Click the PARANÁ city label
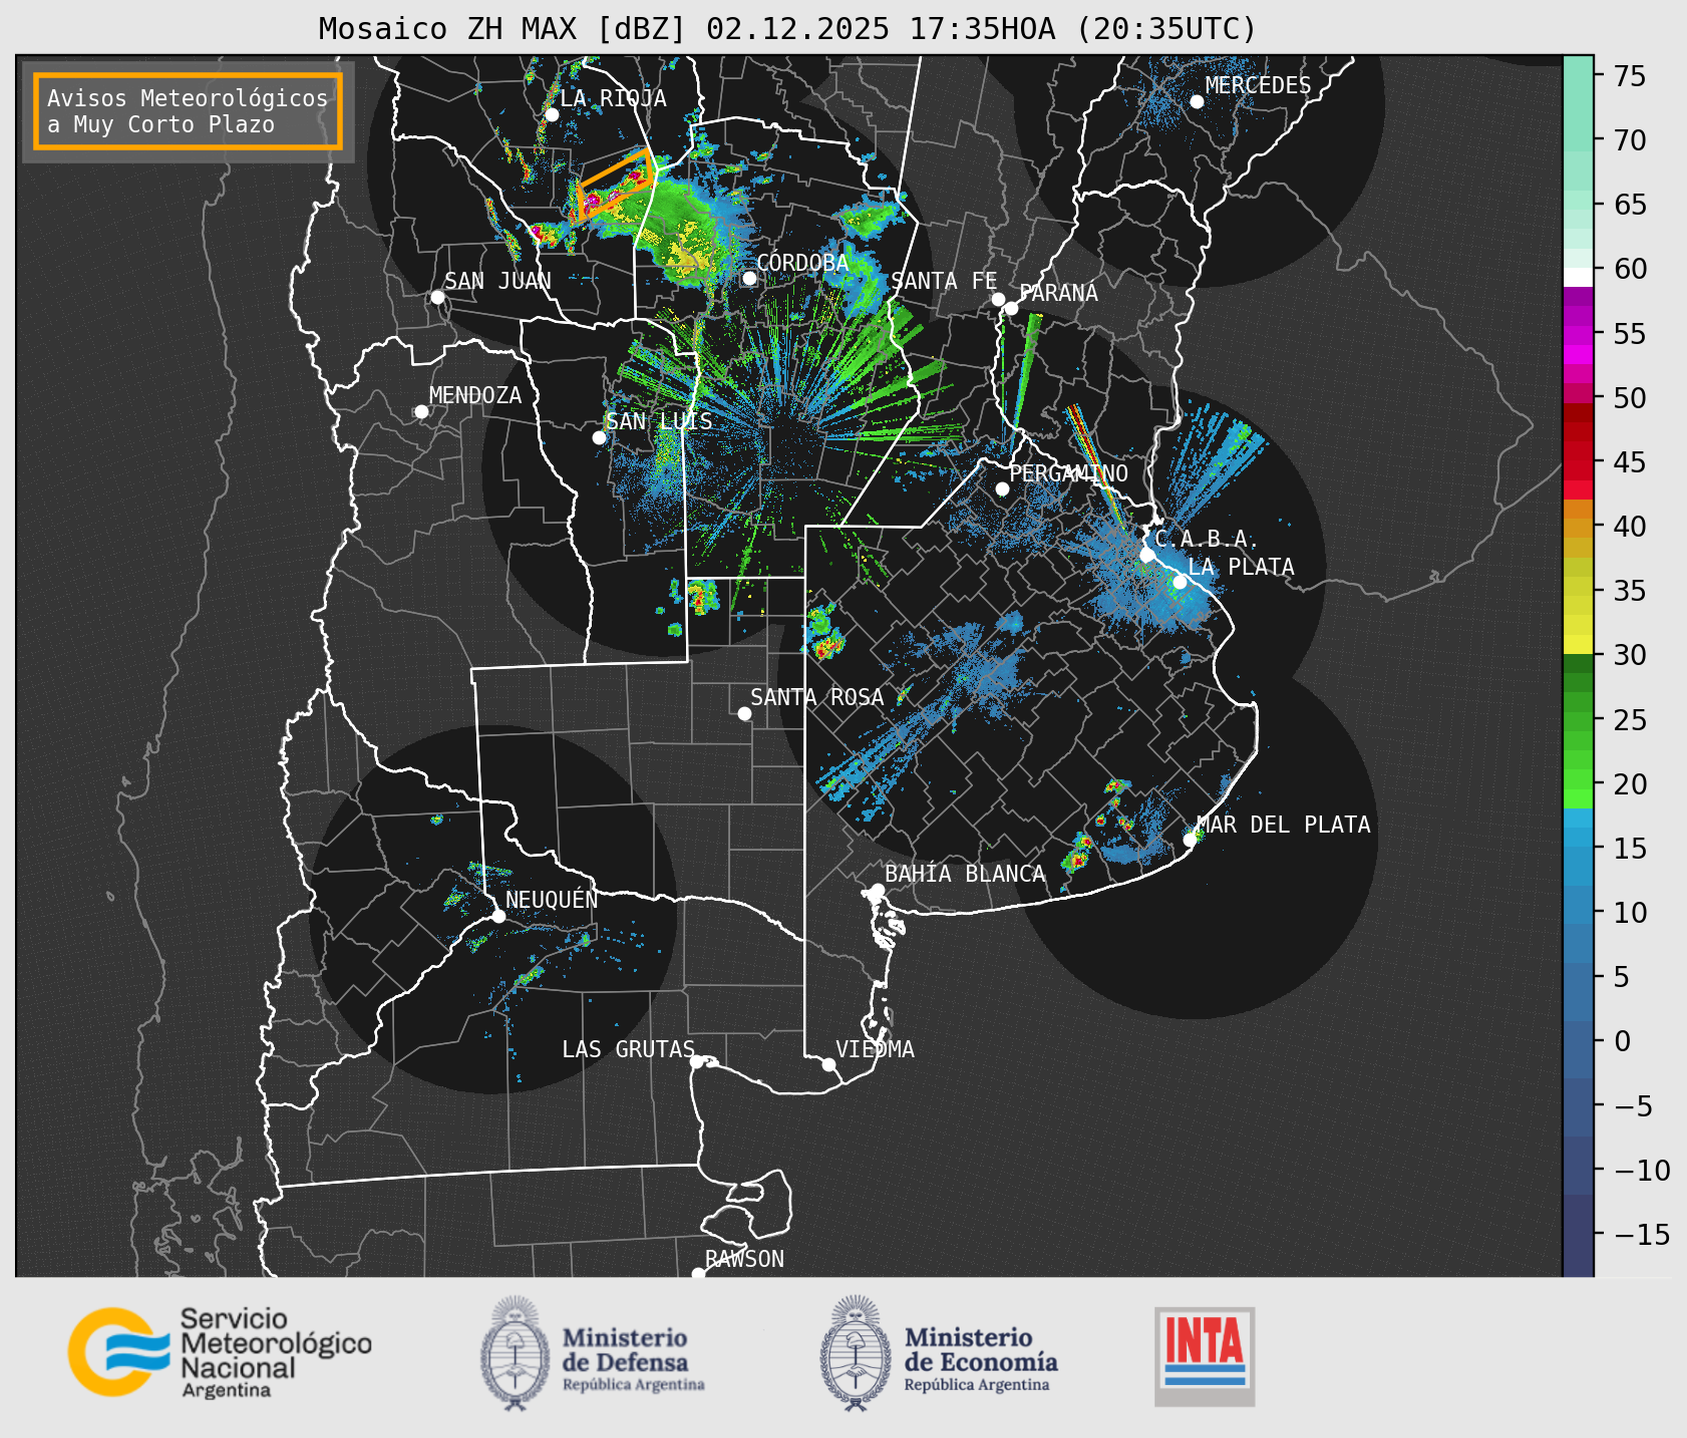The image size is (1687, 1438). point(1058,293)
